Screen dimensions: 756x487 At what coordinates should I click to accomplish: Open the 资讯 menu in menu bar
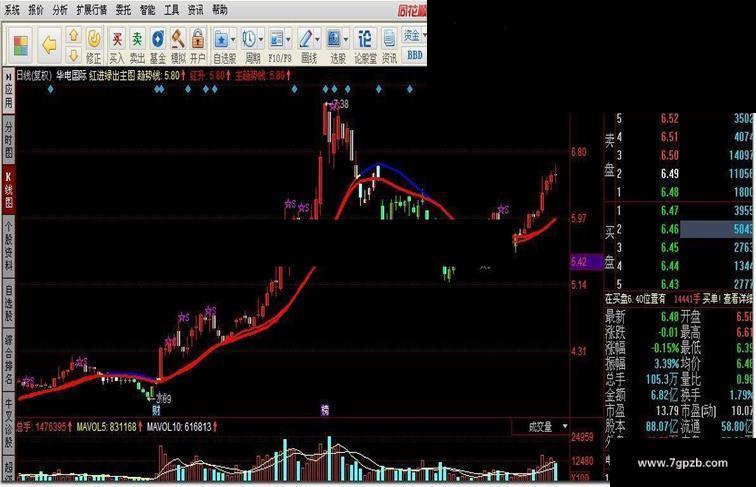click(195, 10)
